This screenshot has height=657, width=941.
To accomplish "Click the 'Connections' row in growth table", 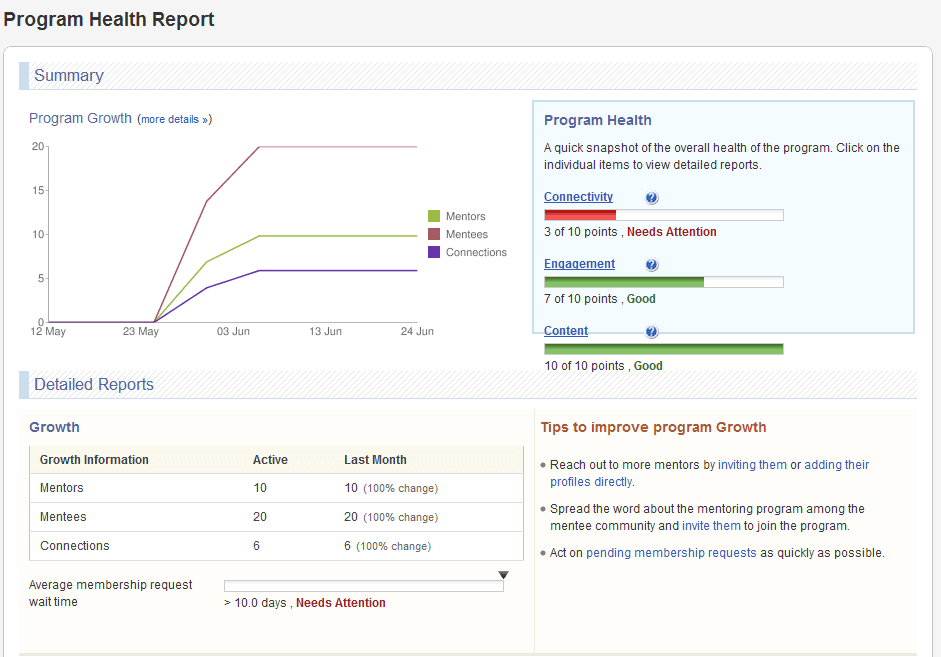I will click(276, 545).
